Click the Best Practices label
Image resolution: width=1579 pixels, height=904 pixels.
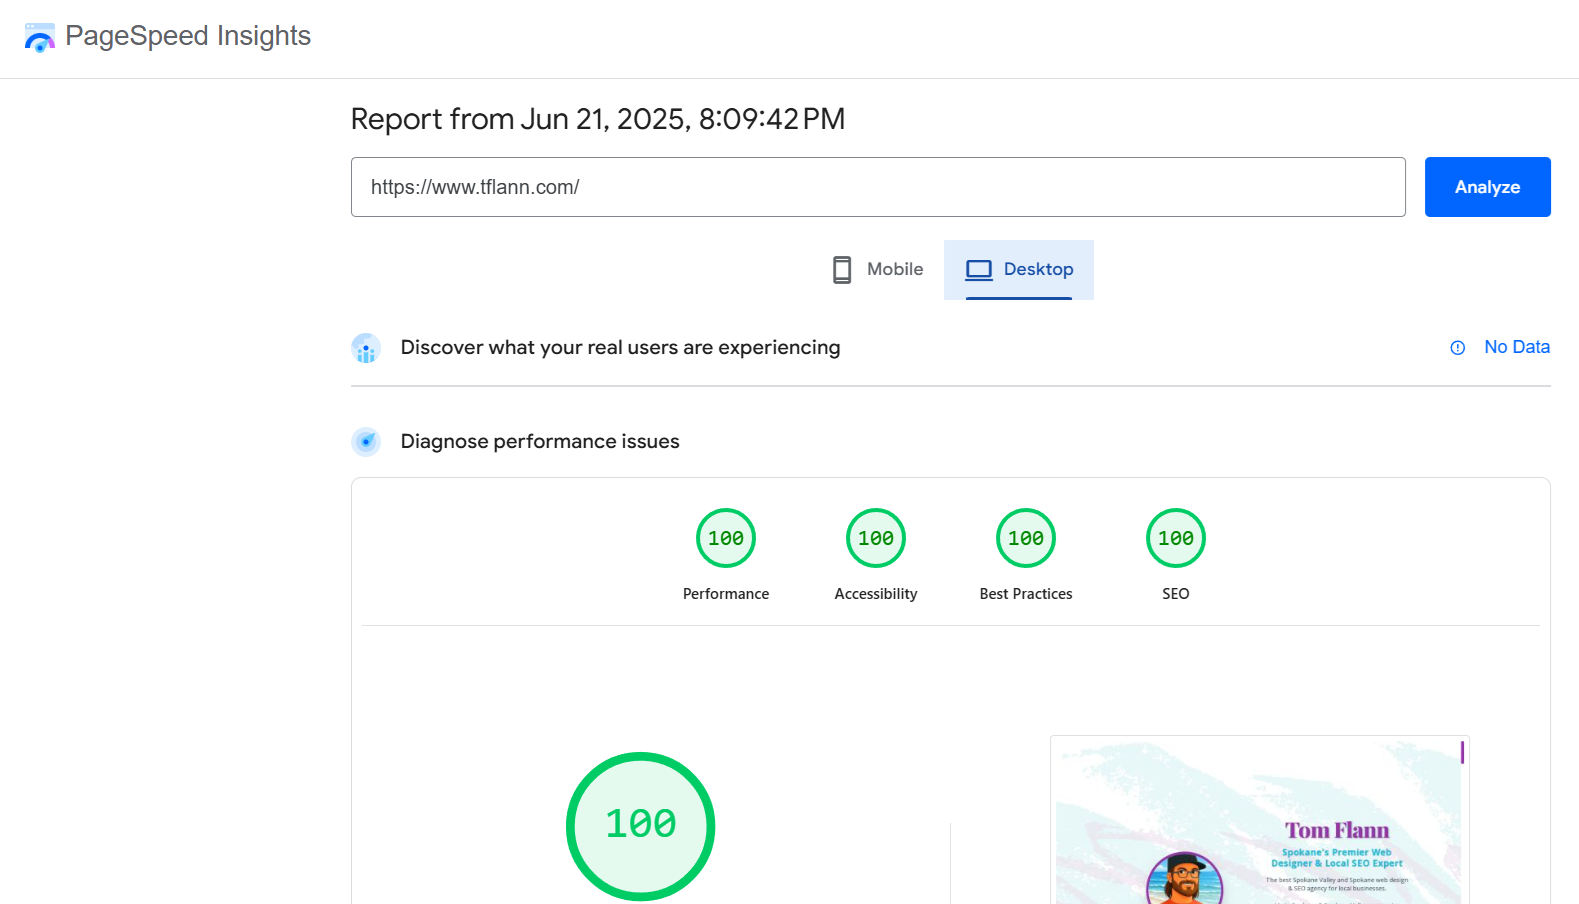1026,594
